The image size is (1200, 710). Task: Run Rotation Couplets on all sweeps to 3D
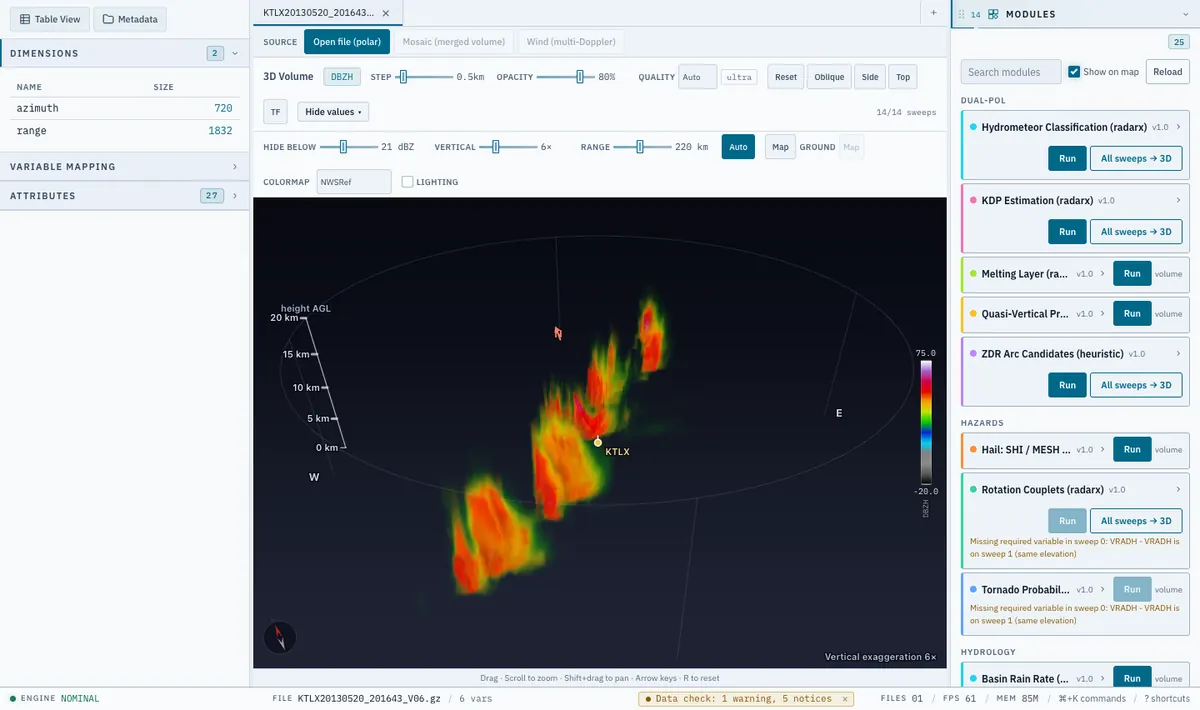coord(1136,521)
